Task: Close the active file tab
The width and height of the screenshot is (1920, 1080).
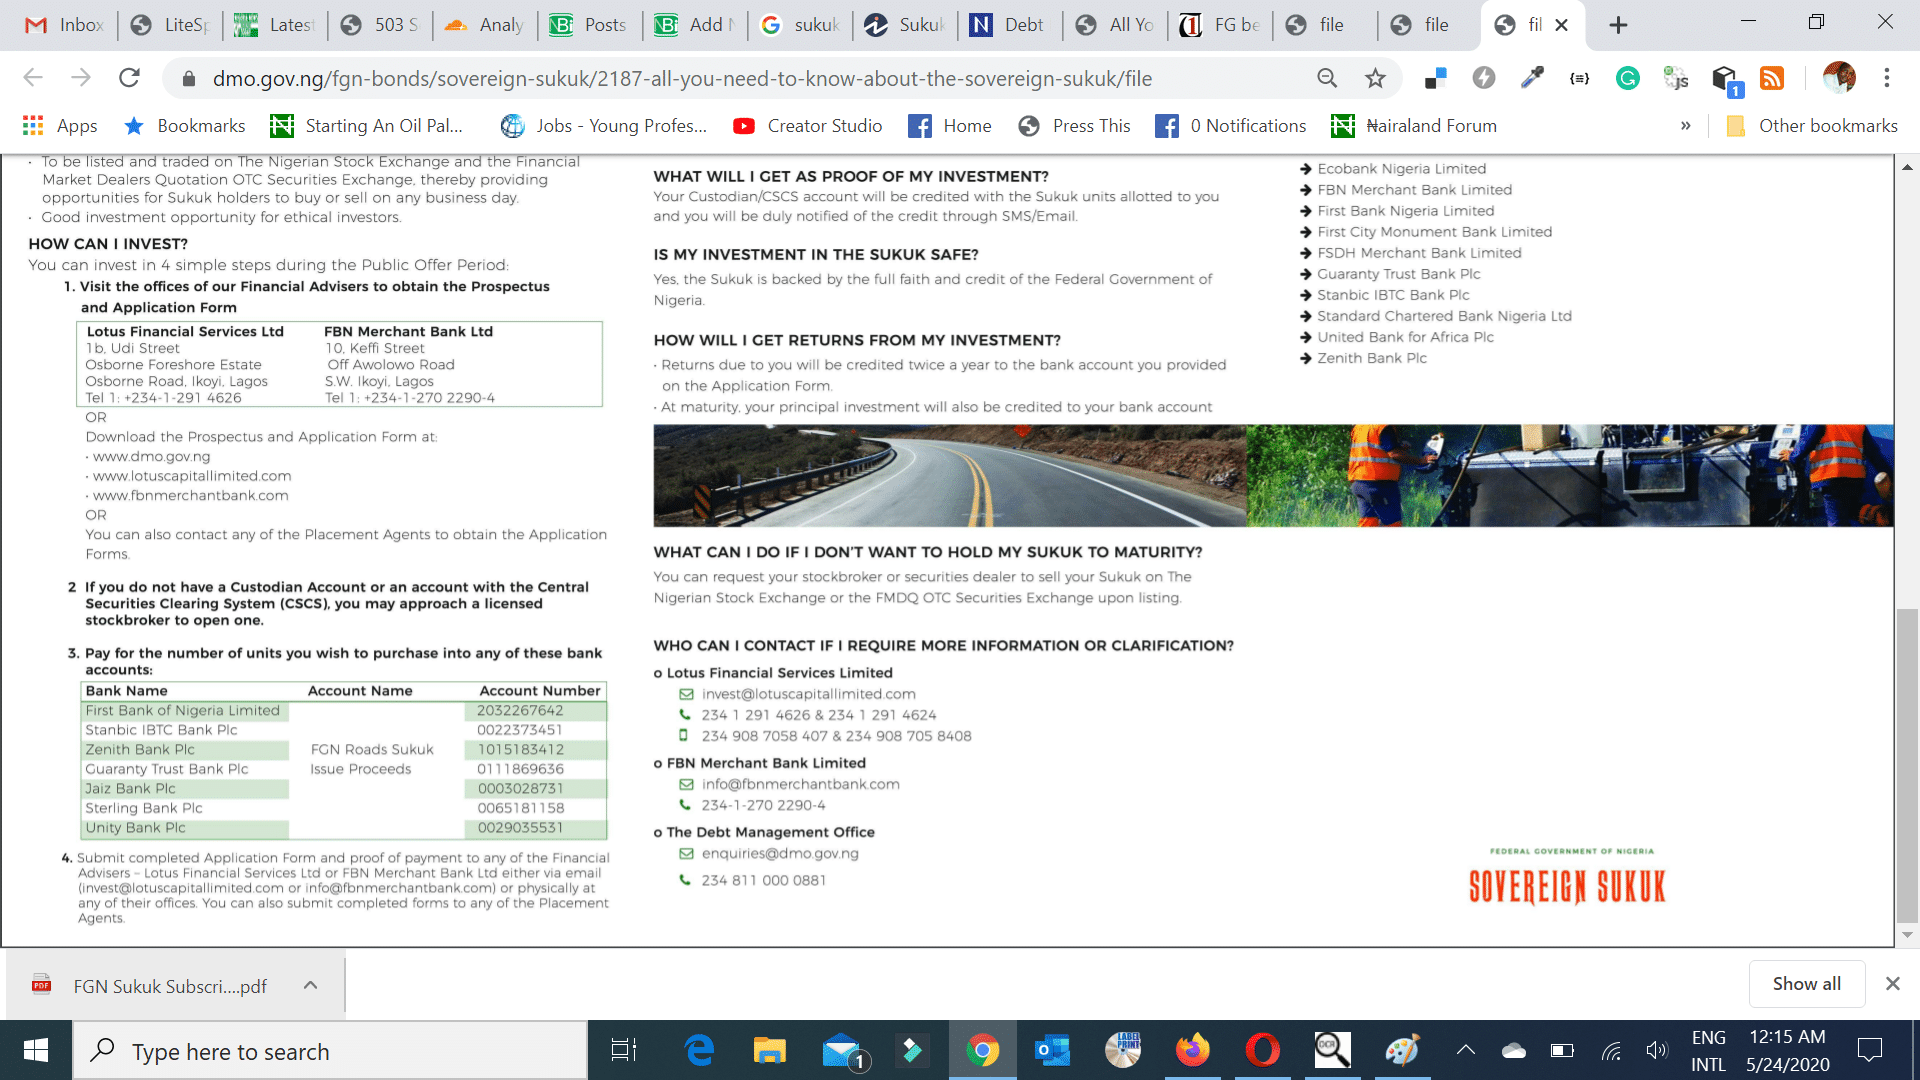Action: [1562, 25]
